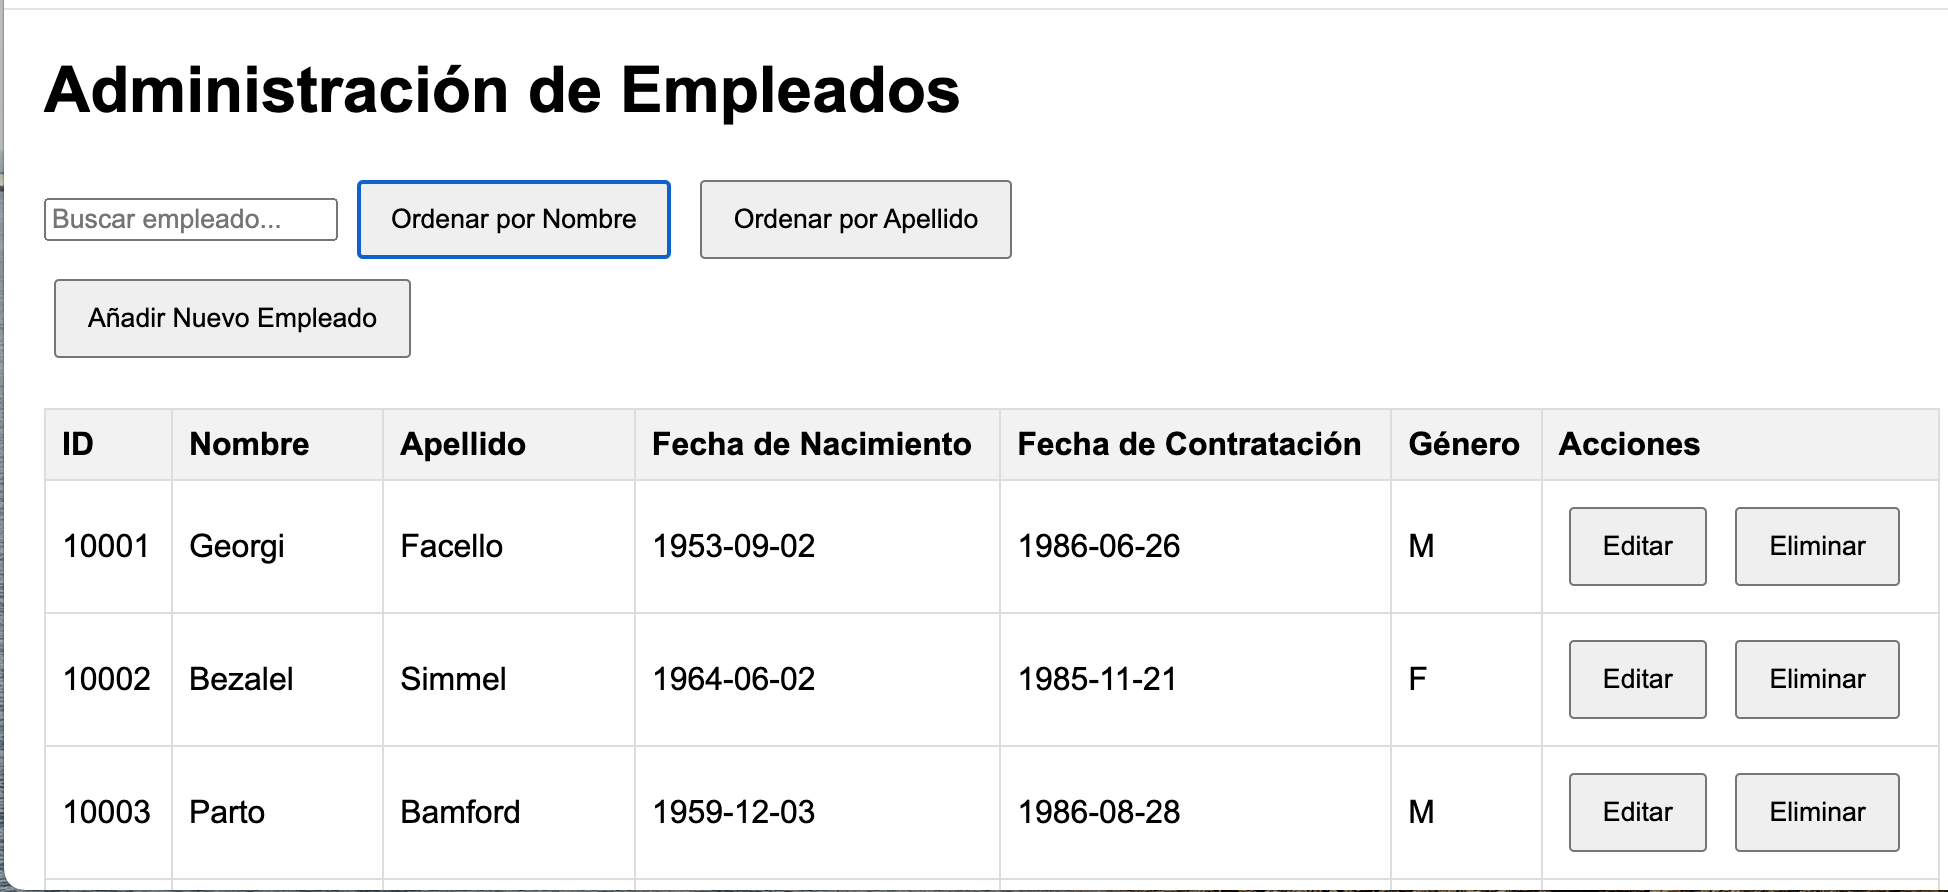Click the 'Fecha de Contratación' column header

pyautogui.click(x=1188, y=444)
